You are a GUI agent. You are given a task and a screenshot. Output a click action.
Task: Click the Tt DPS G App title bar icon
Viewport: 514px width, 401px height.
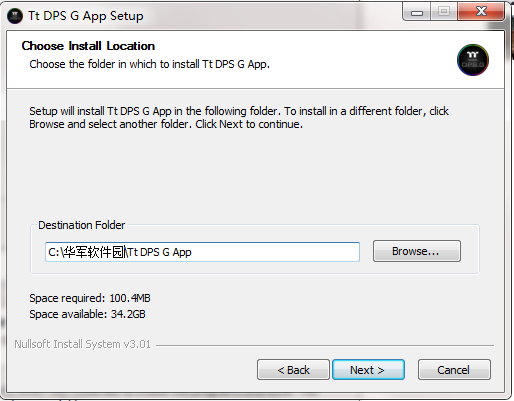[x=15, y=16]
